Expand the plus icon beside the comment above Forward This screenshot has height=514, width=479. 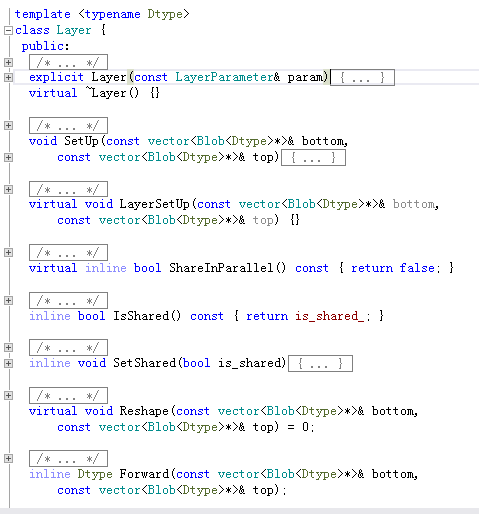click(8, 458)
